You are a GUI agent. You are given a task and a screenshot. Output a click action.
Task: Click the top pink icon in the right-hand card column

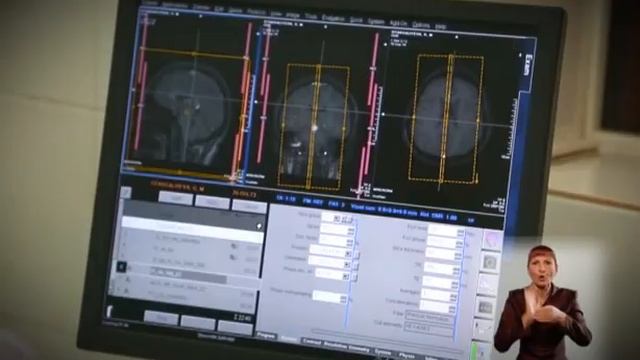pos(492,240)
